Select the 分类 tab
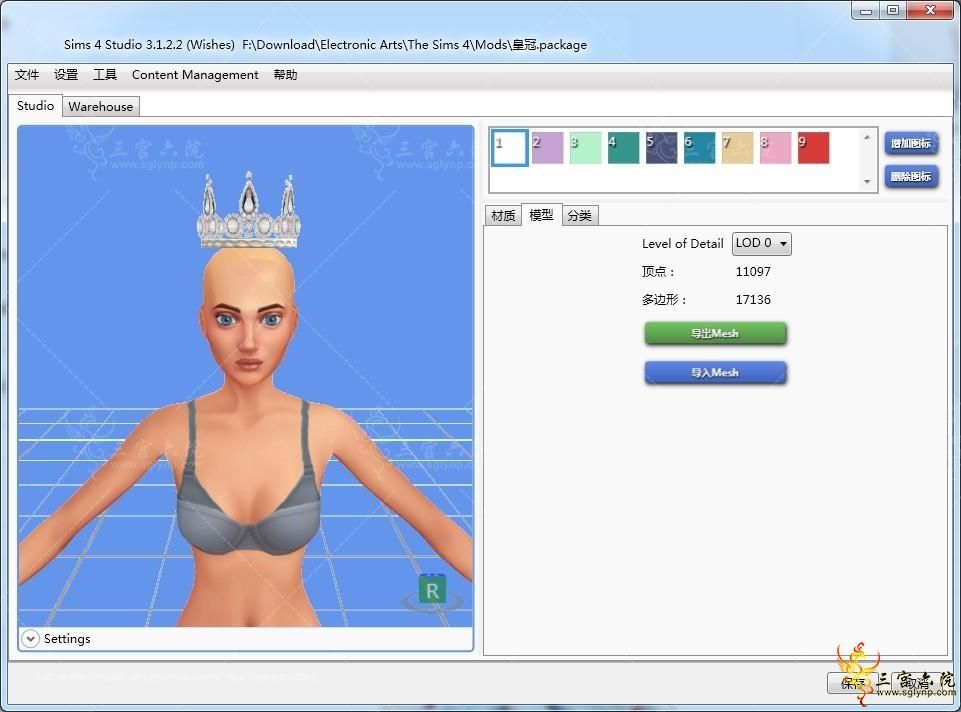961x712 pixels. [579, 216]
